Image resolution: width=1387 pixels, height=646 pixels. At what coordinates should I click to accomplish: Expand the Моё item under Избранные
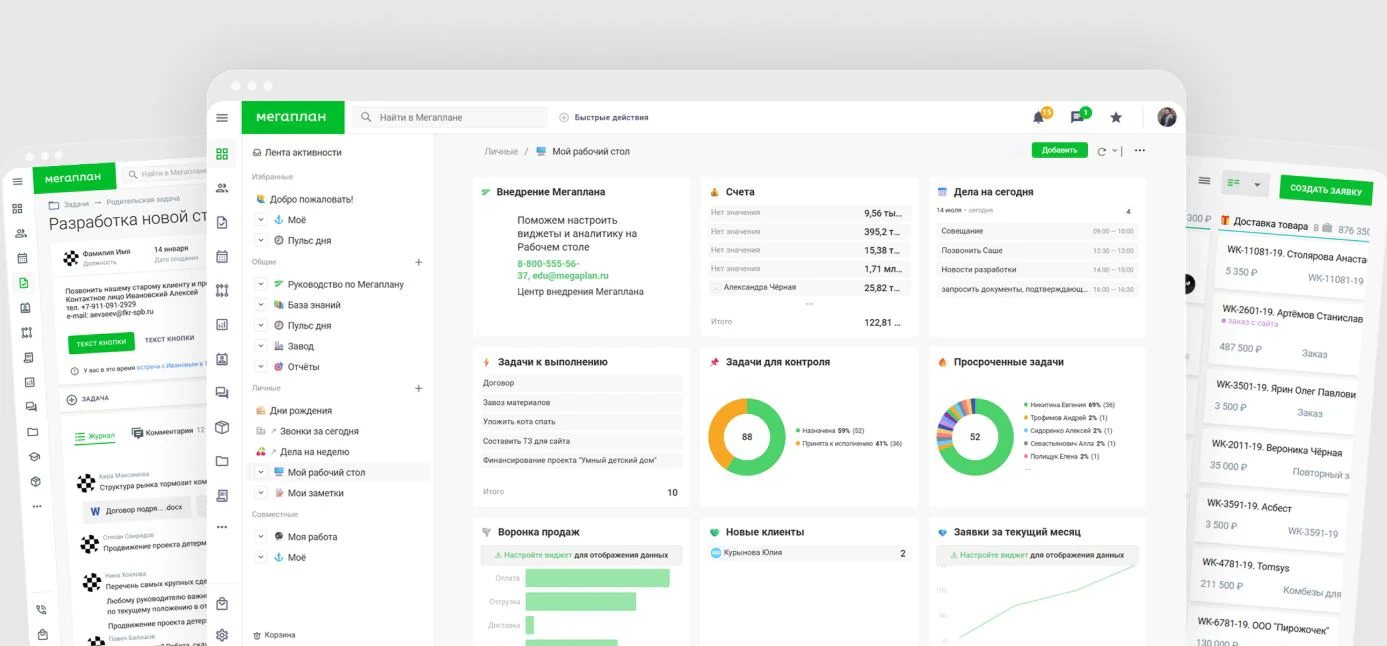261,220
